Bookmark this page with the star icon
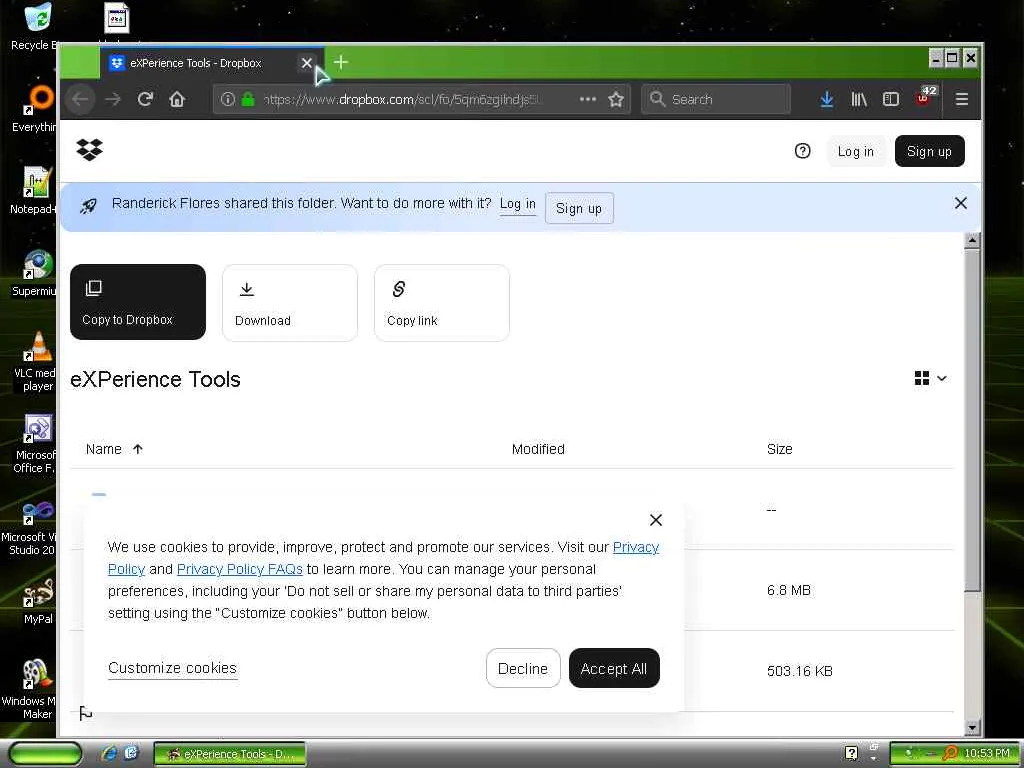1024x768 pixels. 616,99
